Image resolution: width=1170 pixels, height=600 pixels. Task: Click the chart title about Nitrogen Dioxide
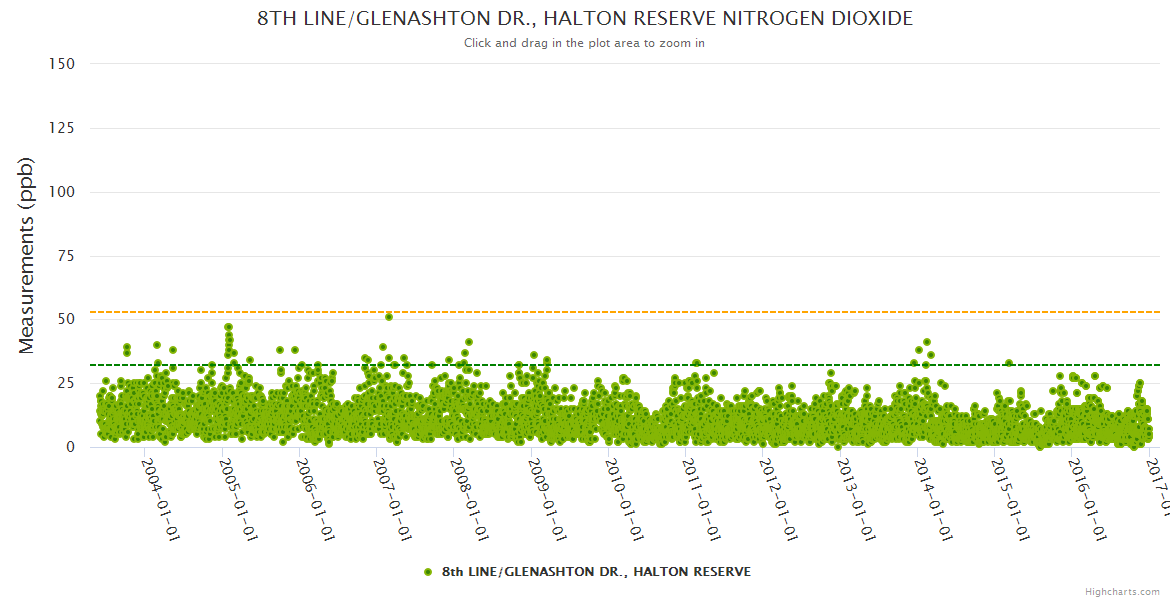click(585, 19)
